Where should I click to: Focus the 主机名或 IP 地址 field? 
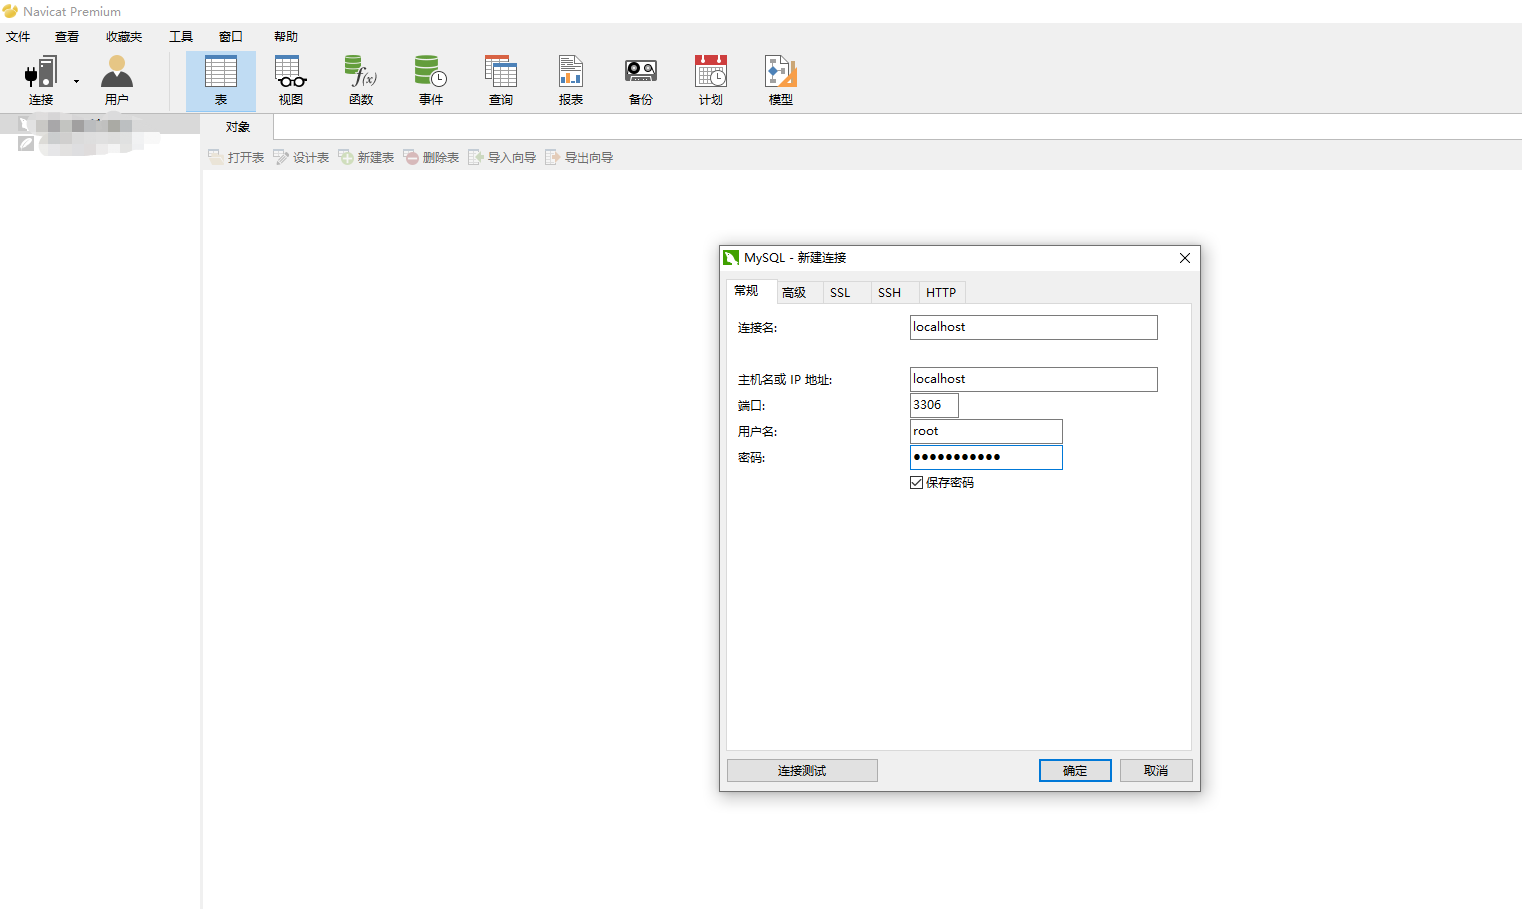[1034, 379]
